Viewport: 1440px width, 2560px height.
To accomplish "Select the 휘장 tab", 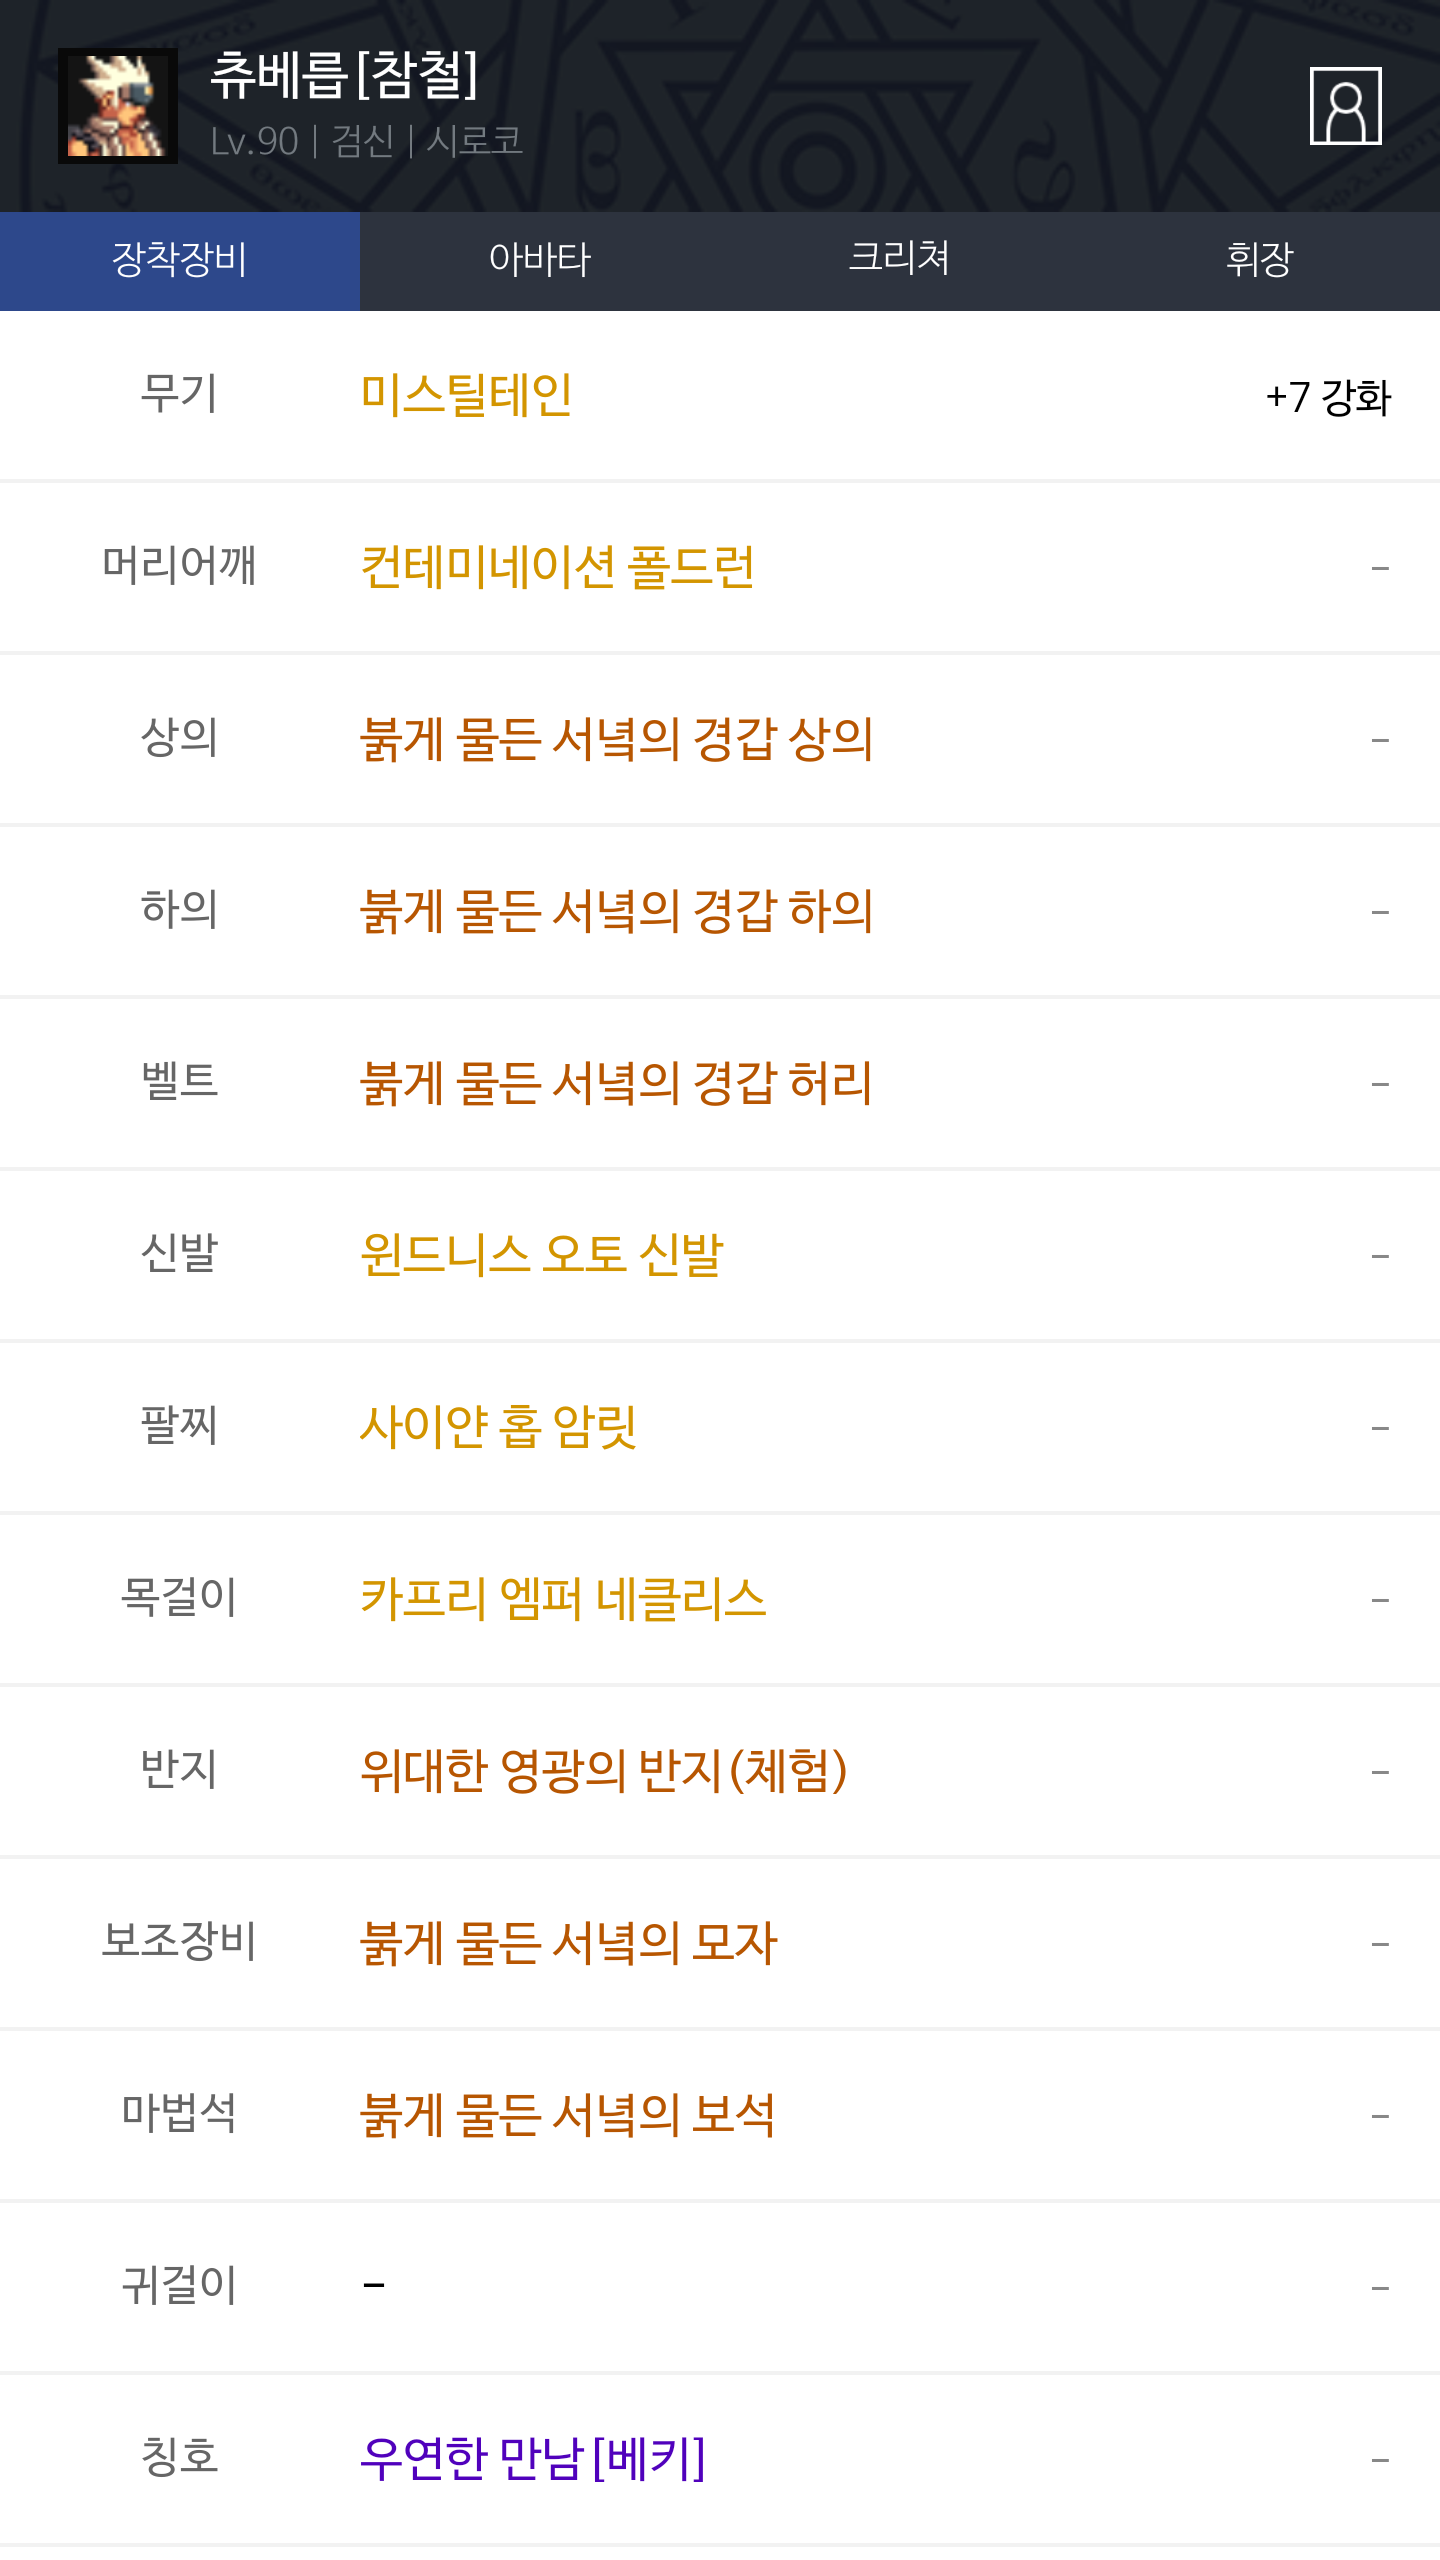I will [x=1259, y=260].
